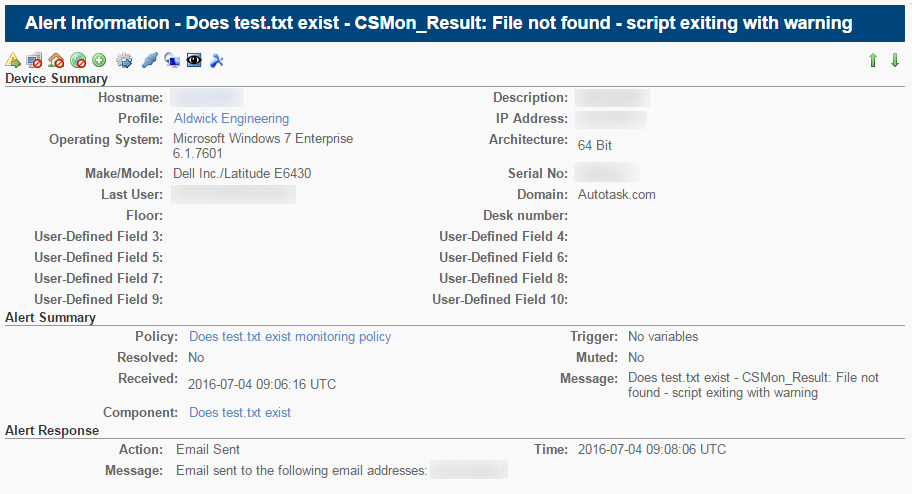This screenshot has height=494, width=912.
Task: Click the computer with red prohibited icon
Action: [x=34, y=60]
